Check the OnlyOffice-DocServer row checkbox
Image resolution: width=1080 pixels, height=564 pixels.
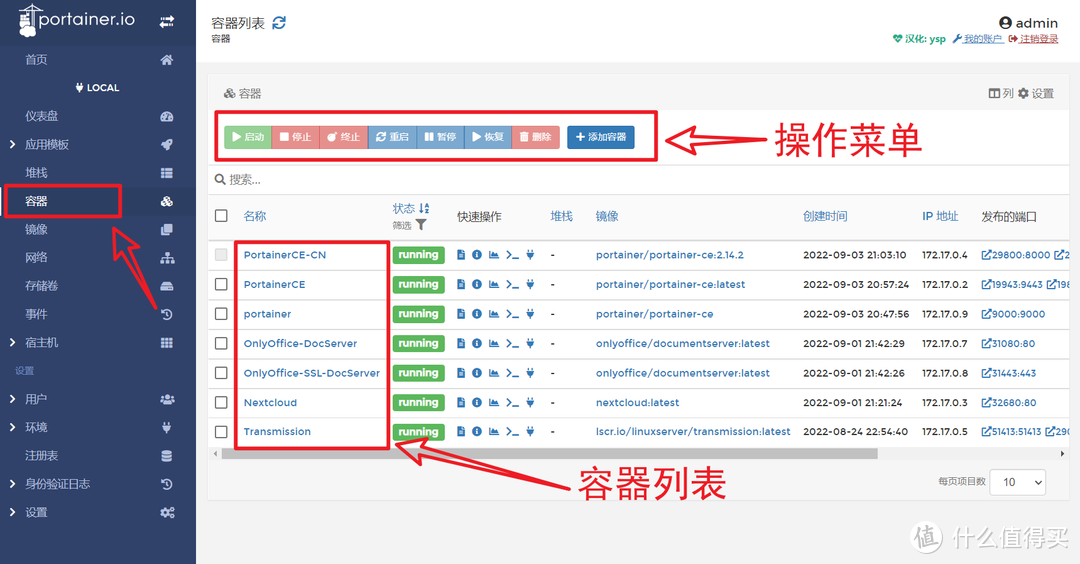pos(221,344)
